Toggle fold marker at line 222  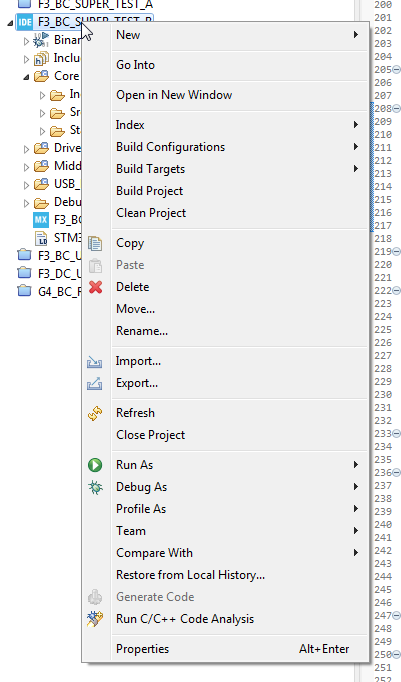coord(396,291)
